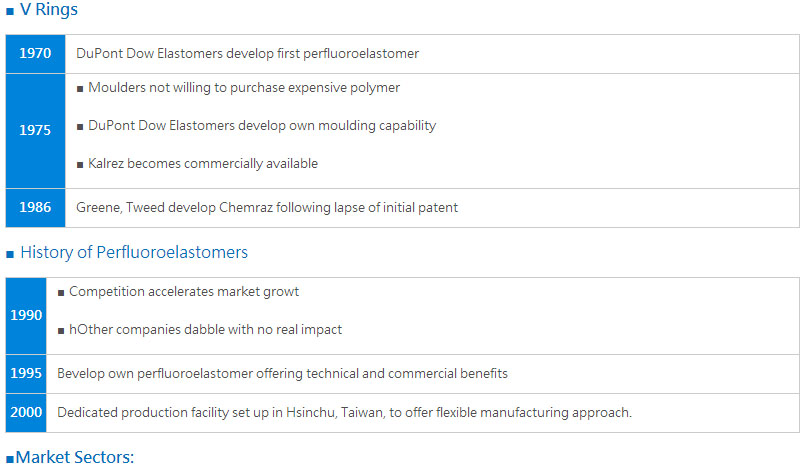Click the 2000 year cell

(x=26, y=413)
